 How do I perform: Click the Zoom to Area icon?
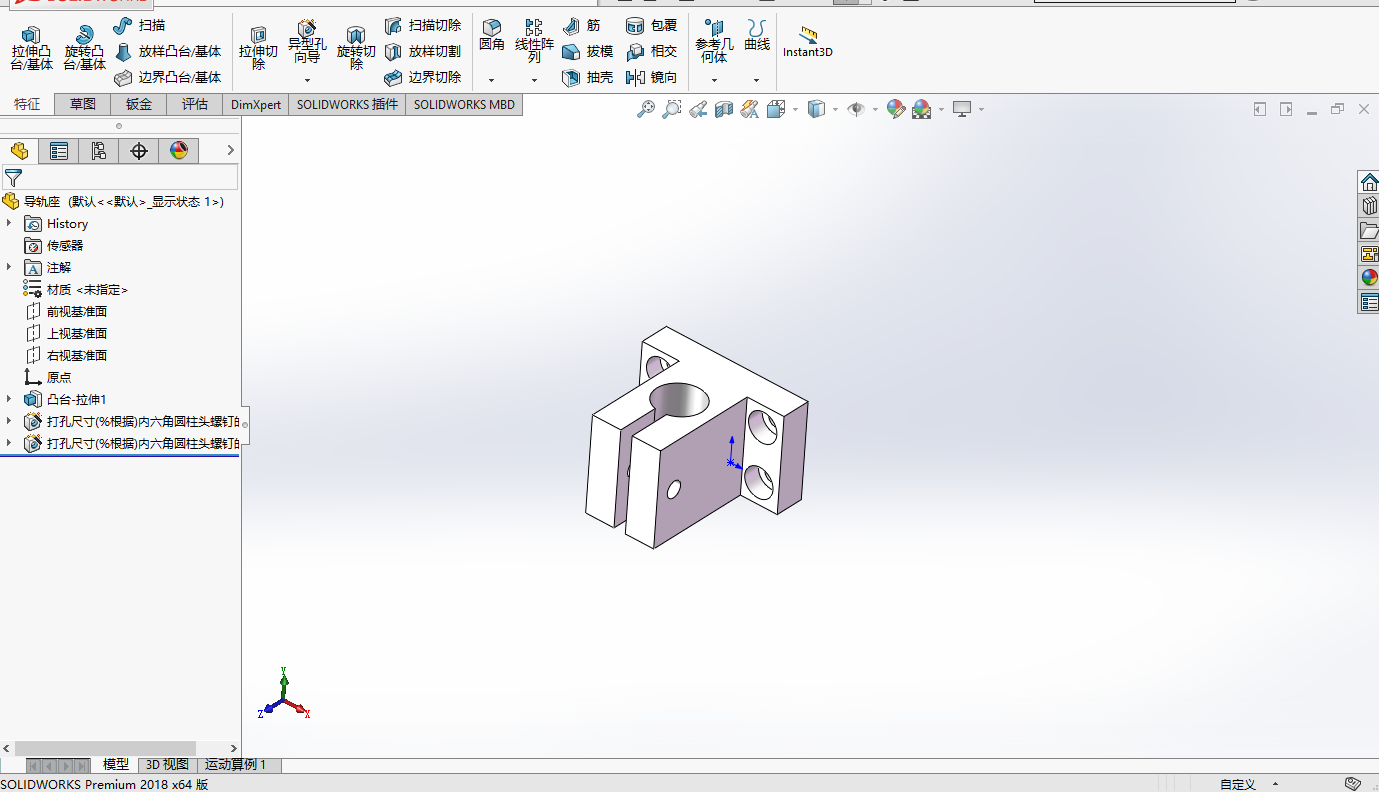672,109
